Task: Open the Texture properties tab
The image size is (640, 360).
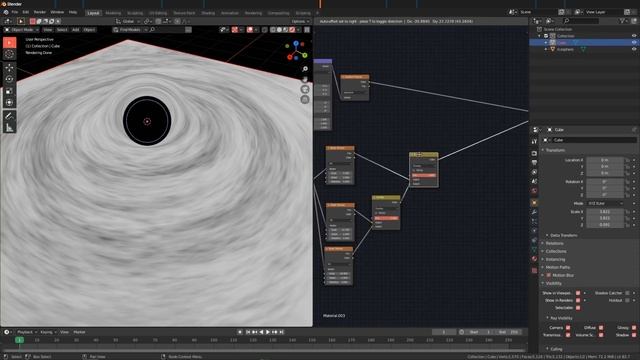Action: click(x=534, y=270)
